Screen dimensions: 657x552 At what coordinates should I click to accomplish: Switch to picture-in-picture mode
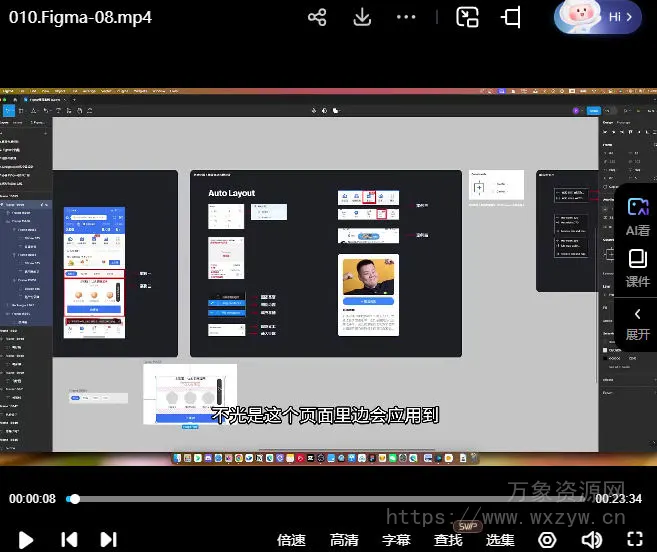point(468,18)
